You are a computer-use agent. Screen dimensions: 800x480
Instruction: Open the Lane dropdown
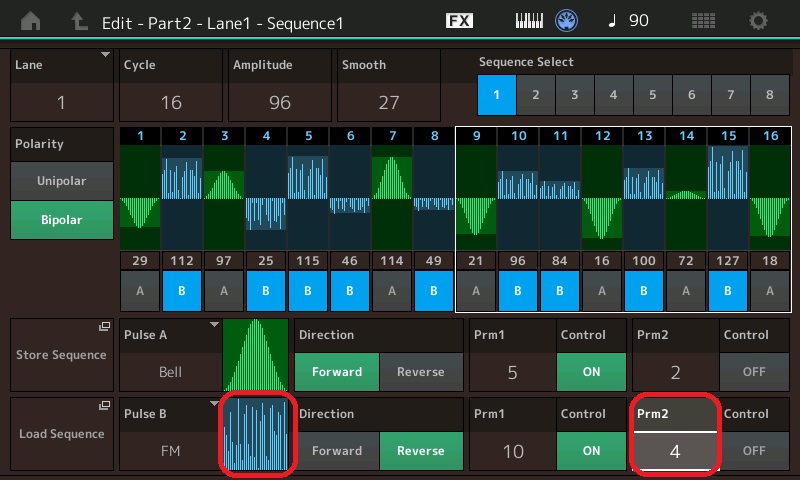coord(62,84)
